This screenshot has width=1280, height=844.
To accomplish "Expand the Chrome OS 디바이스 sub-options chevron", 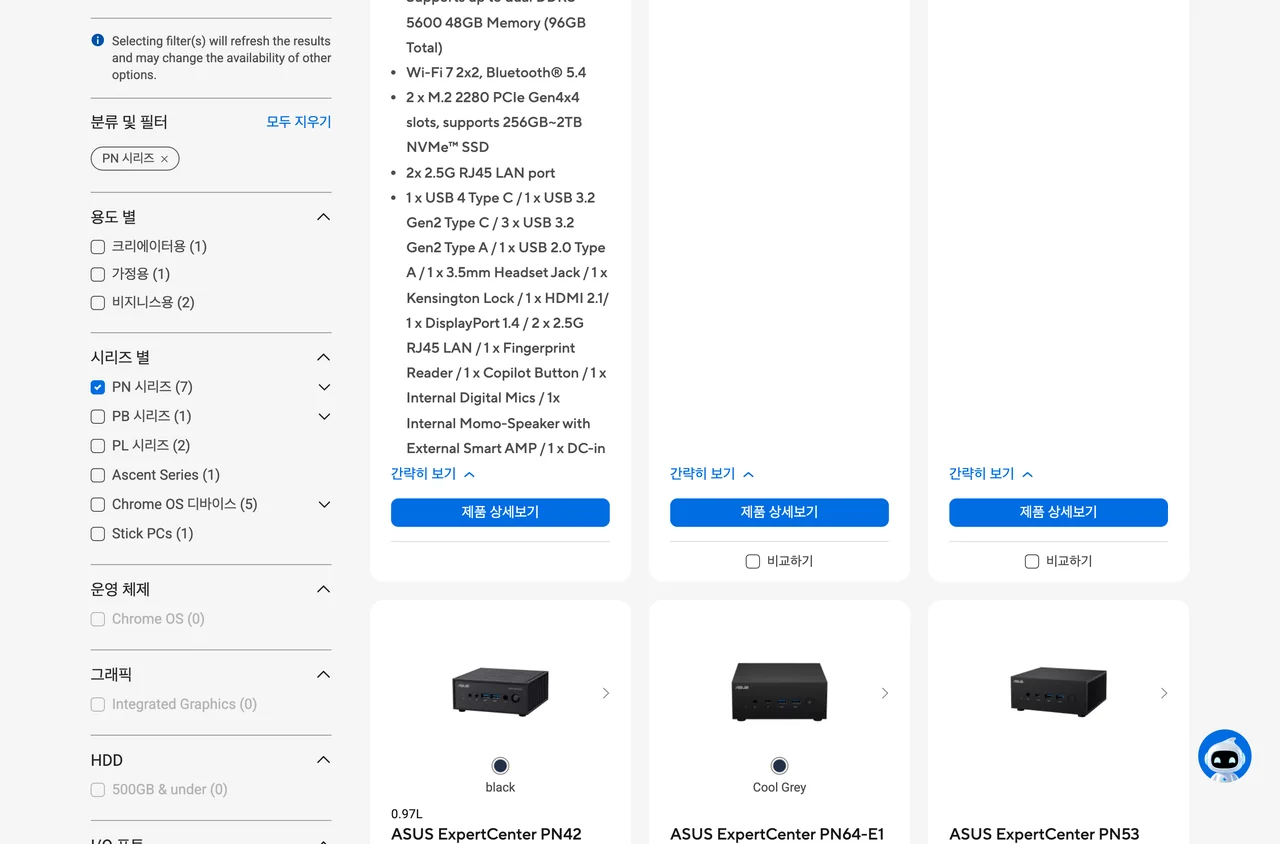I will click(x=324, y=505).
